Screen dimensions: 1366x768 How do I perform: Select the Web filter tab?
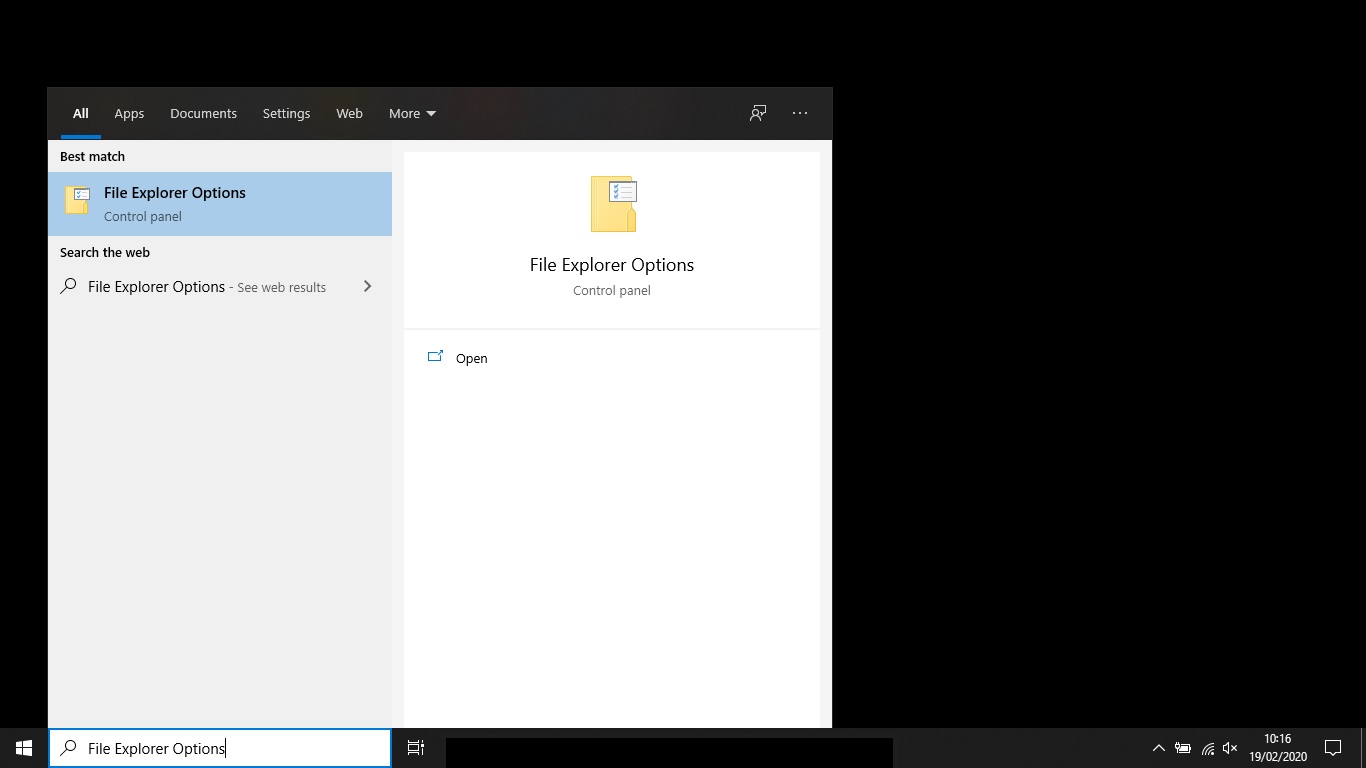click(x=349, y=113)
